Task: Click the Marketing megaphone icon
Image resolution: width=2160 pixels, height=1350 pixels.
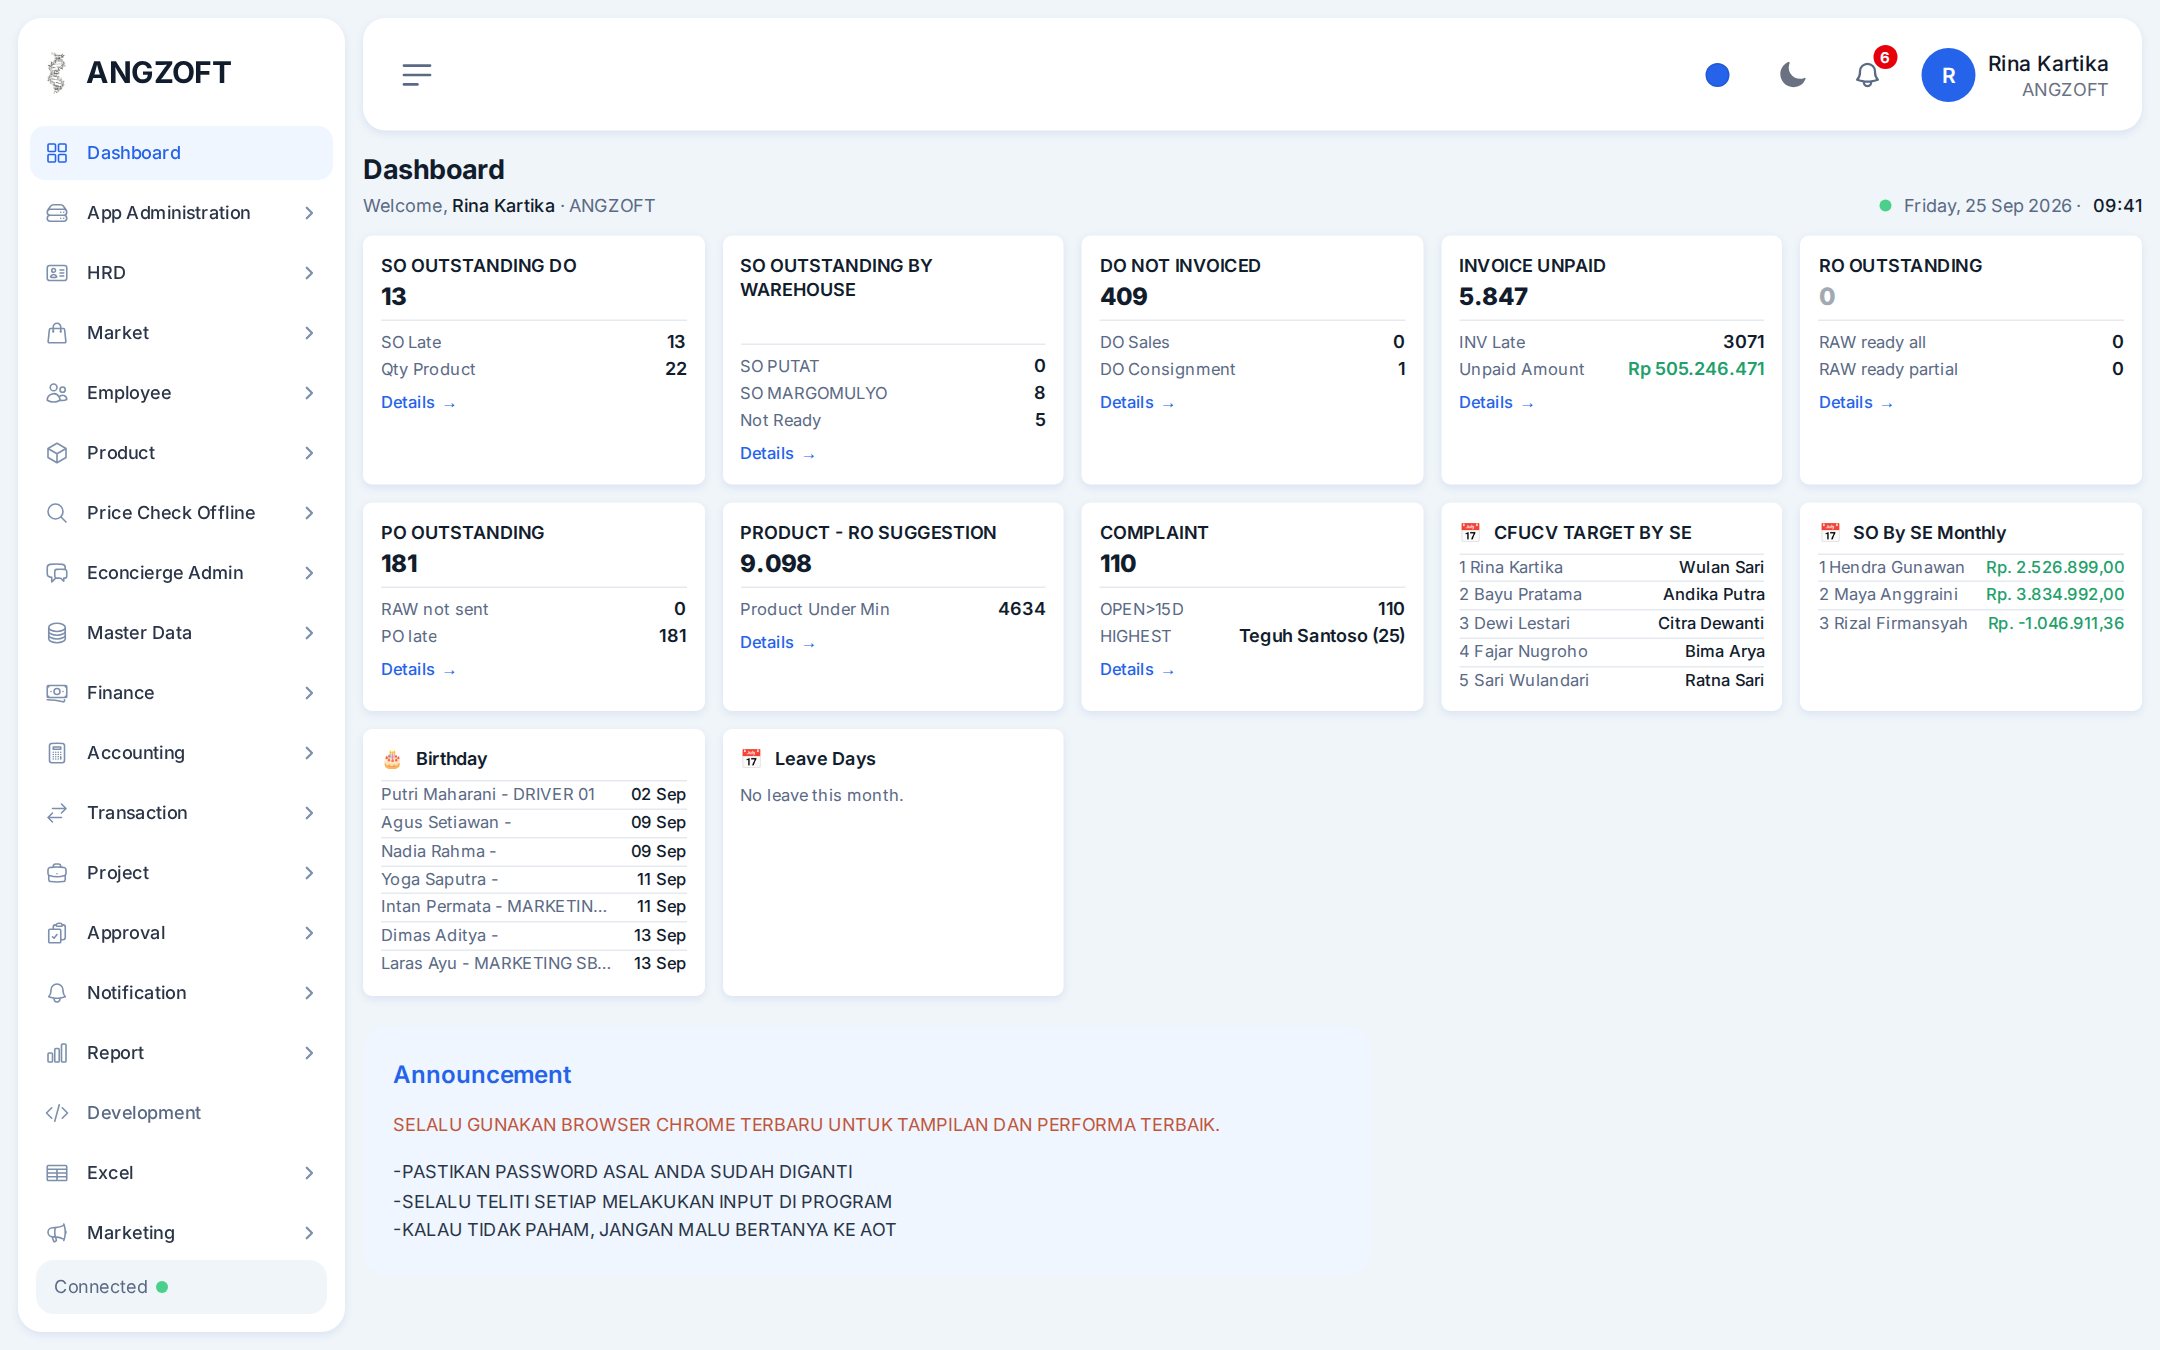Action: pyautogui.click(x=57, y=1233)
